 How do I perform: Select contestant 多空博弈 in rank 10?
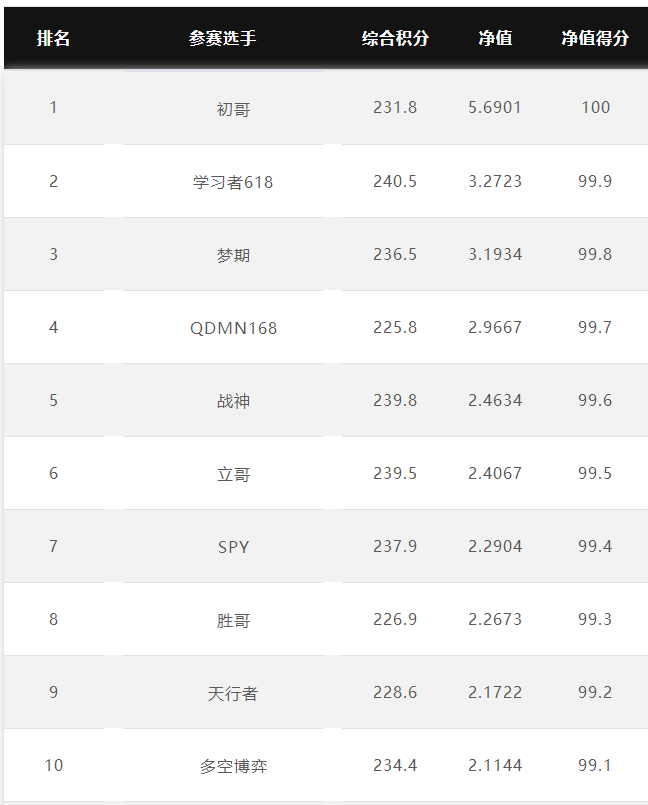(x=233, y=766)
